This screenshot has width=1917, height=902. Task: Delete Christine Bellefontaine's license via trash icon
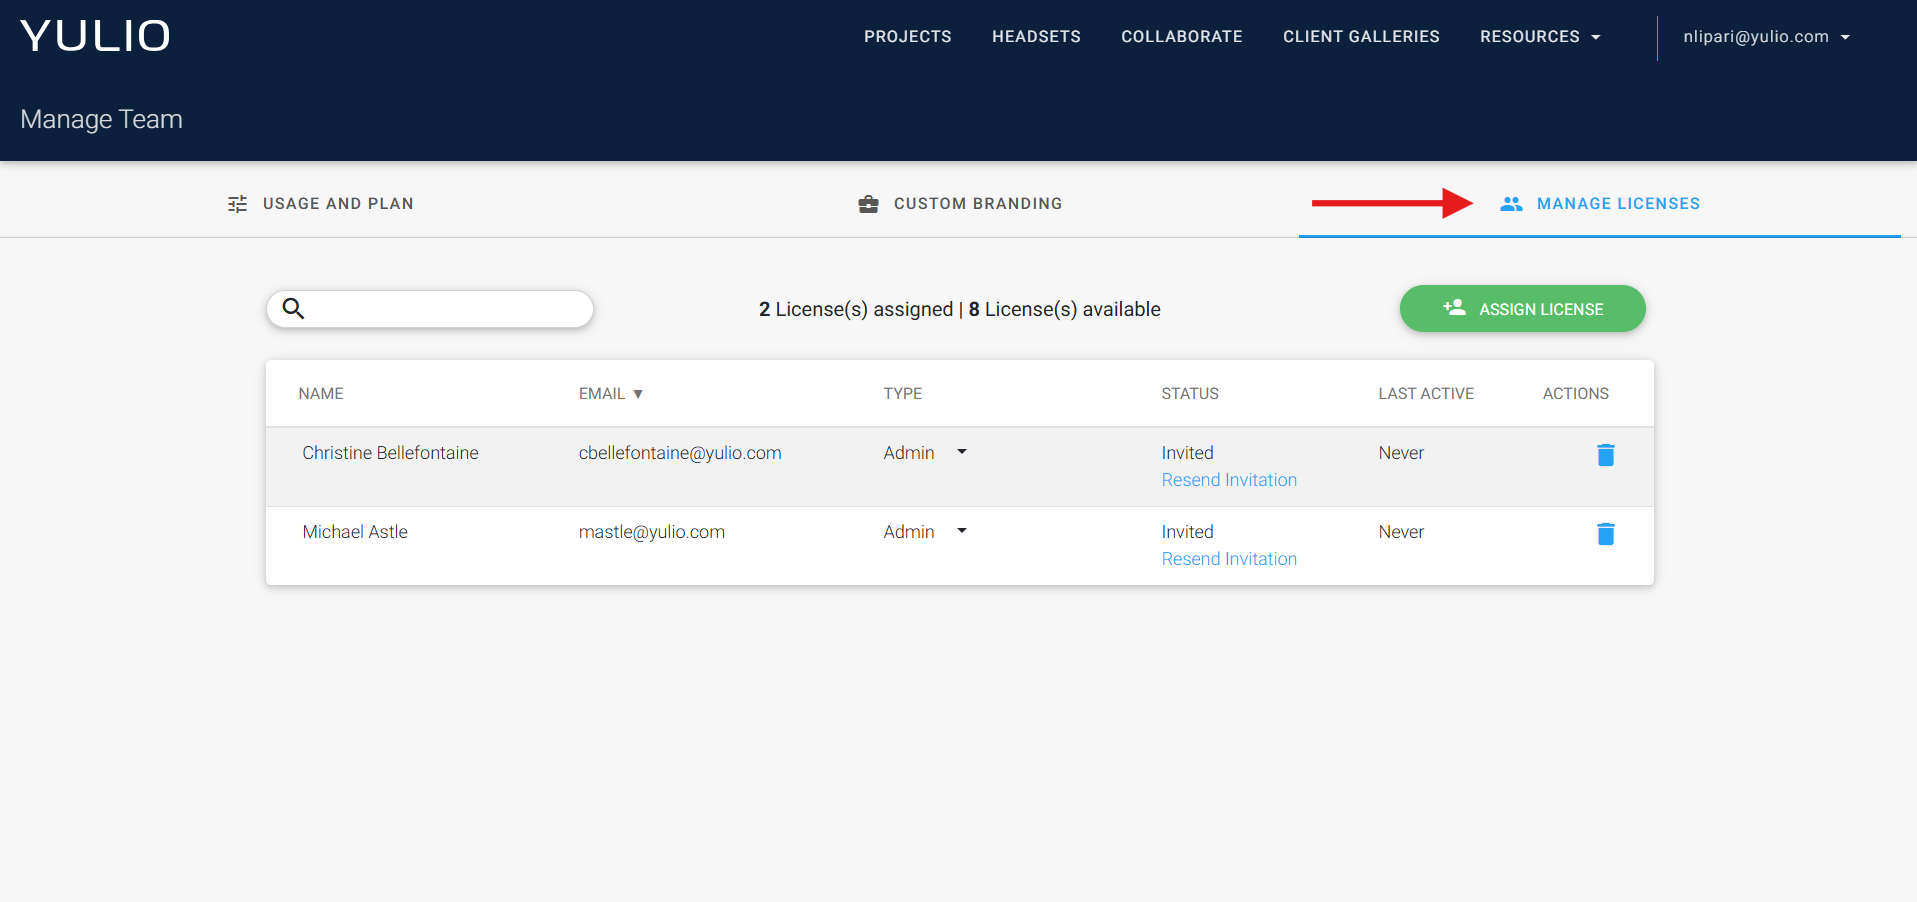[1606, 455]
